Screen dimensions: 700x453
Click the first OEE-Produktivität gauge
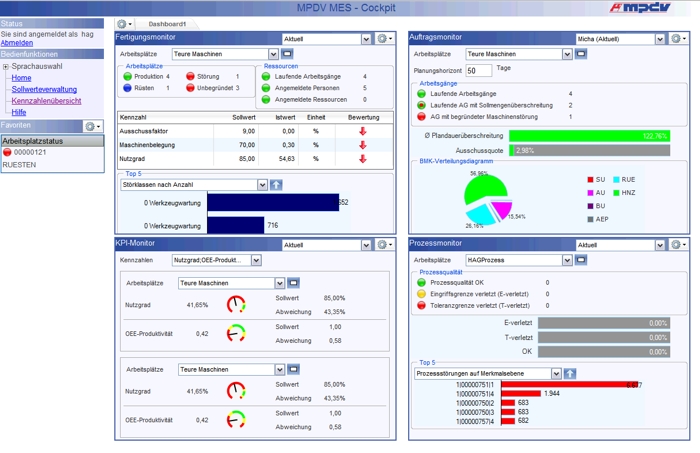[x=236, y=333]
